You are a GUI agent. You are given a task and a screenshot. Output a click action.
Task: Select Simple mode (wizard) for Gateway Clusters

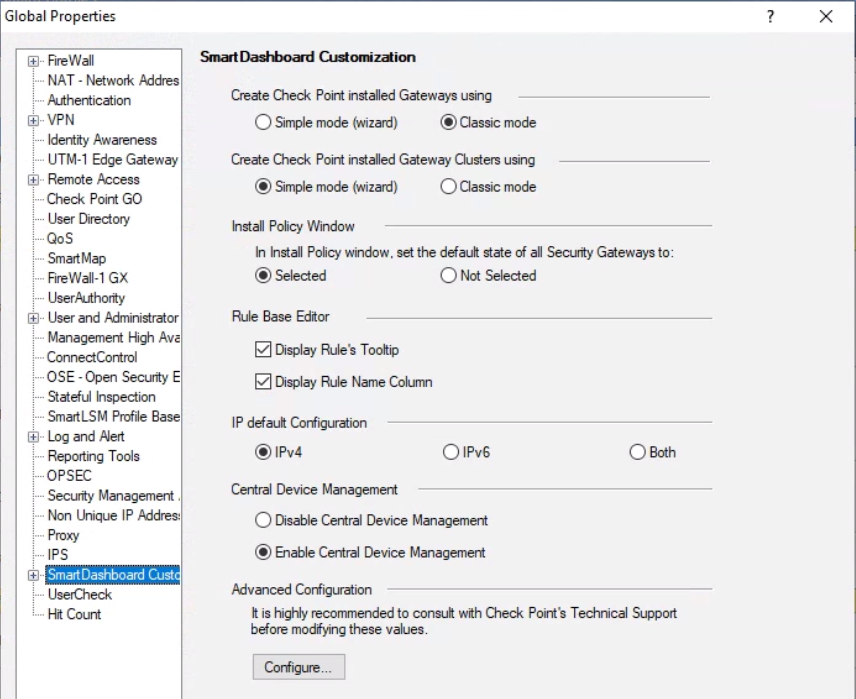point(263,187)
